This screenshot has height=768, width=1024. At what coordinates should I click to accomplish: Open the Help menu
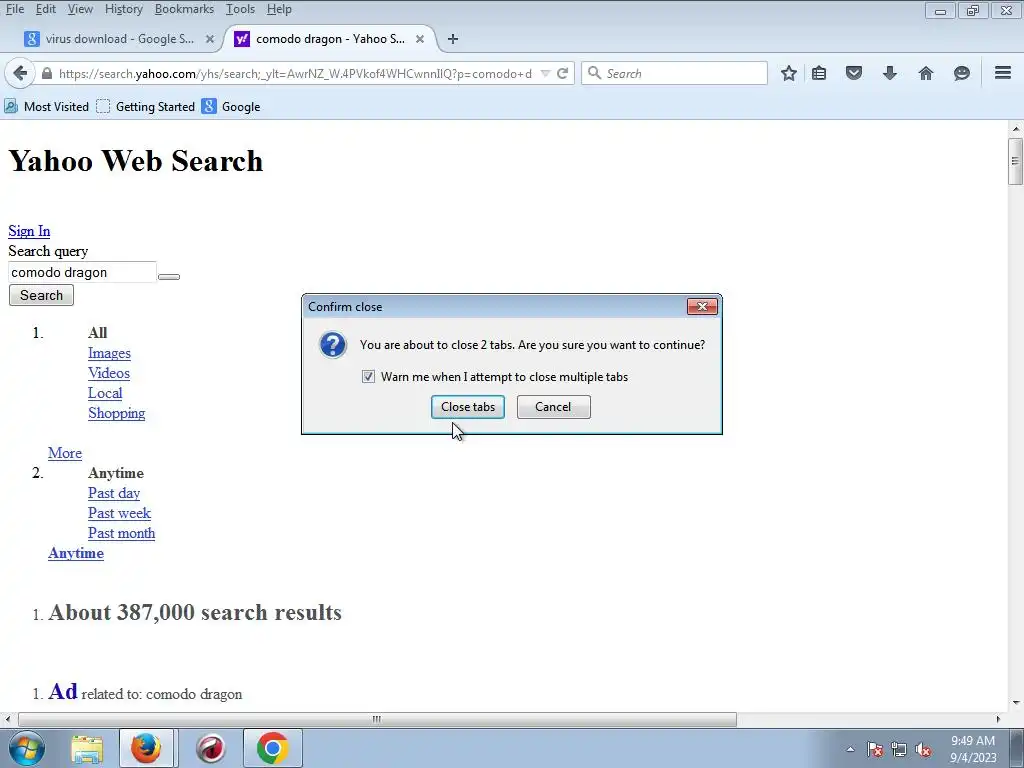[279, 9]
